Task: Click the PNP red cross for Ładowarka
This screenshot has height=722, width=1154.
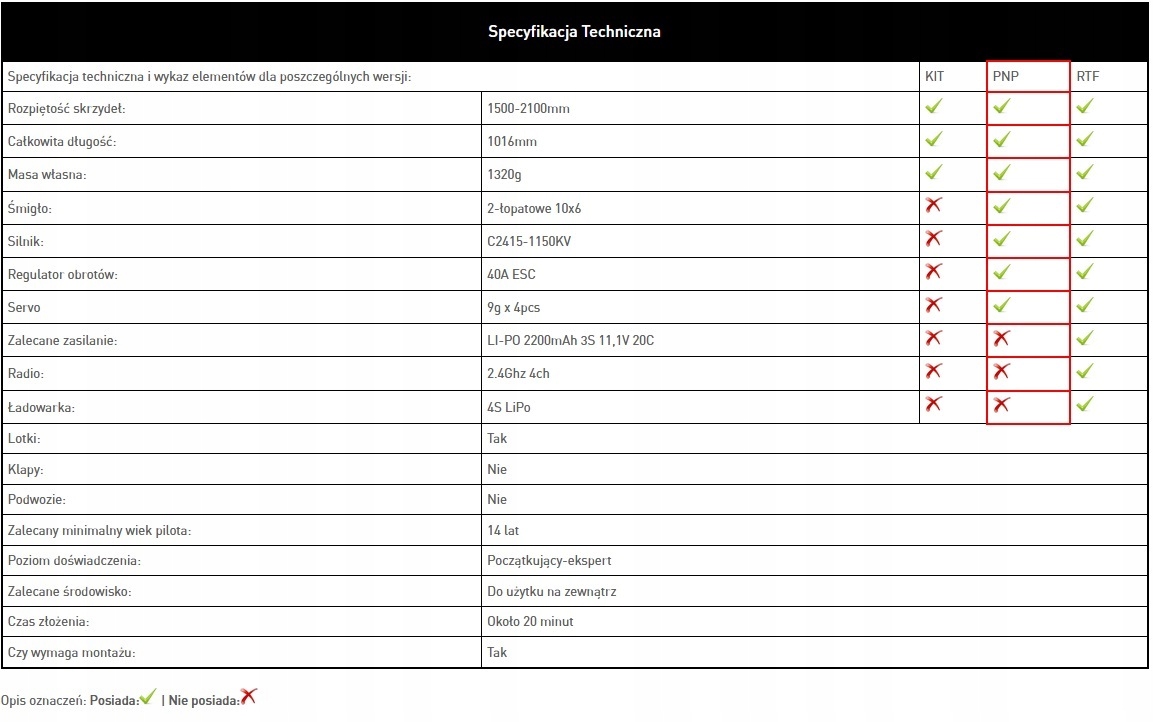Action: pos(1002,405)
